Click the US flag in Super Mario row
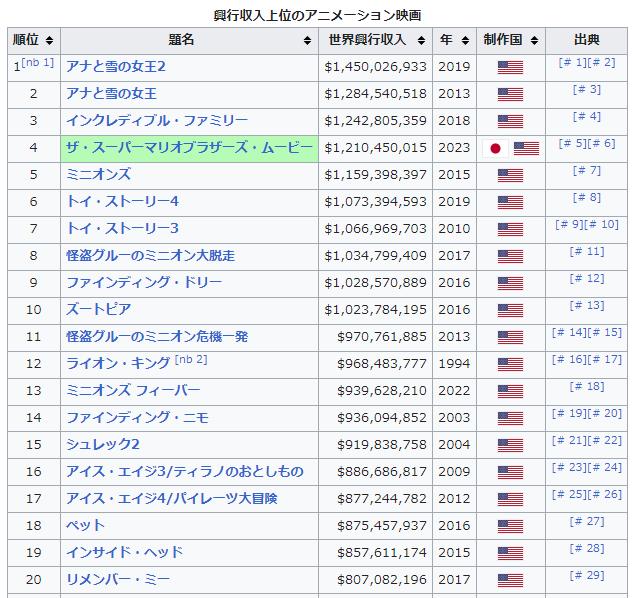 (x=526, y=149)
